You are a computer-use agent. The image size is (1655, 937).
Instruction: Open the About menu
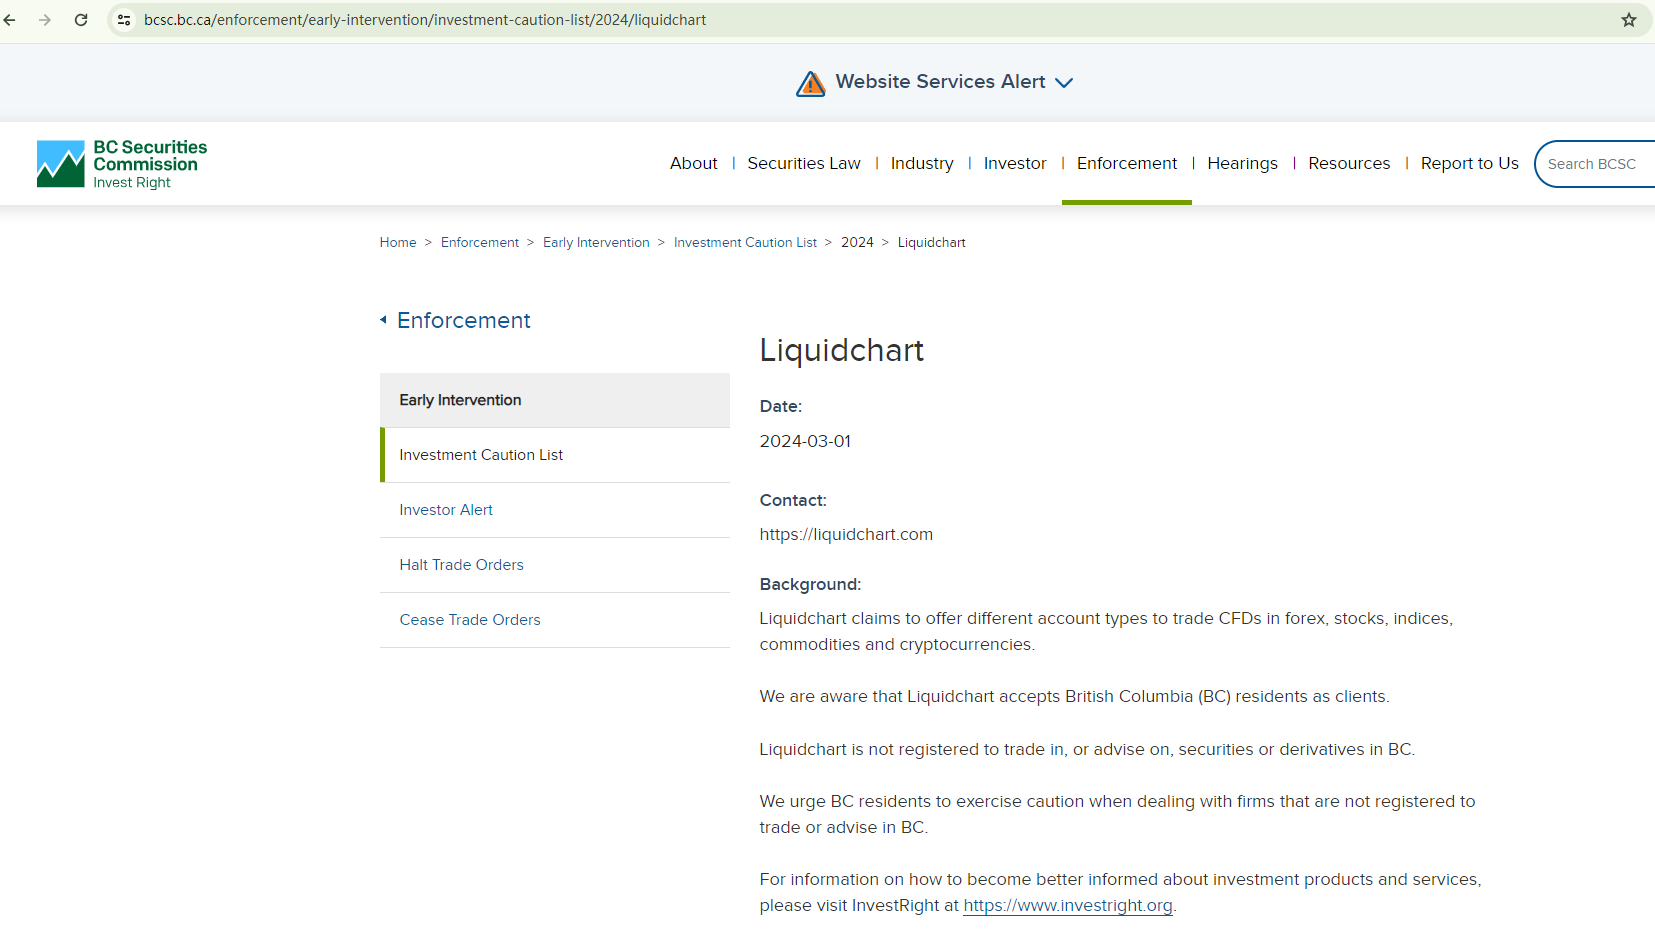tap(694, 164)
